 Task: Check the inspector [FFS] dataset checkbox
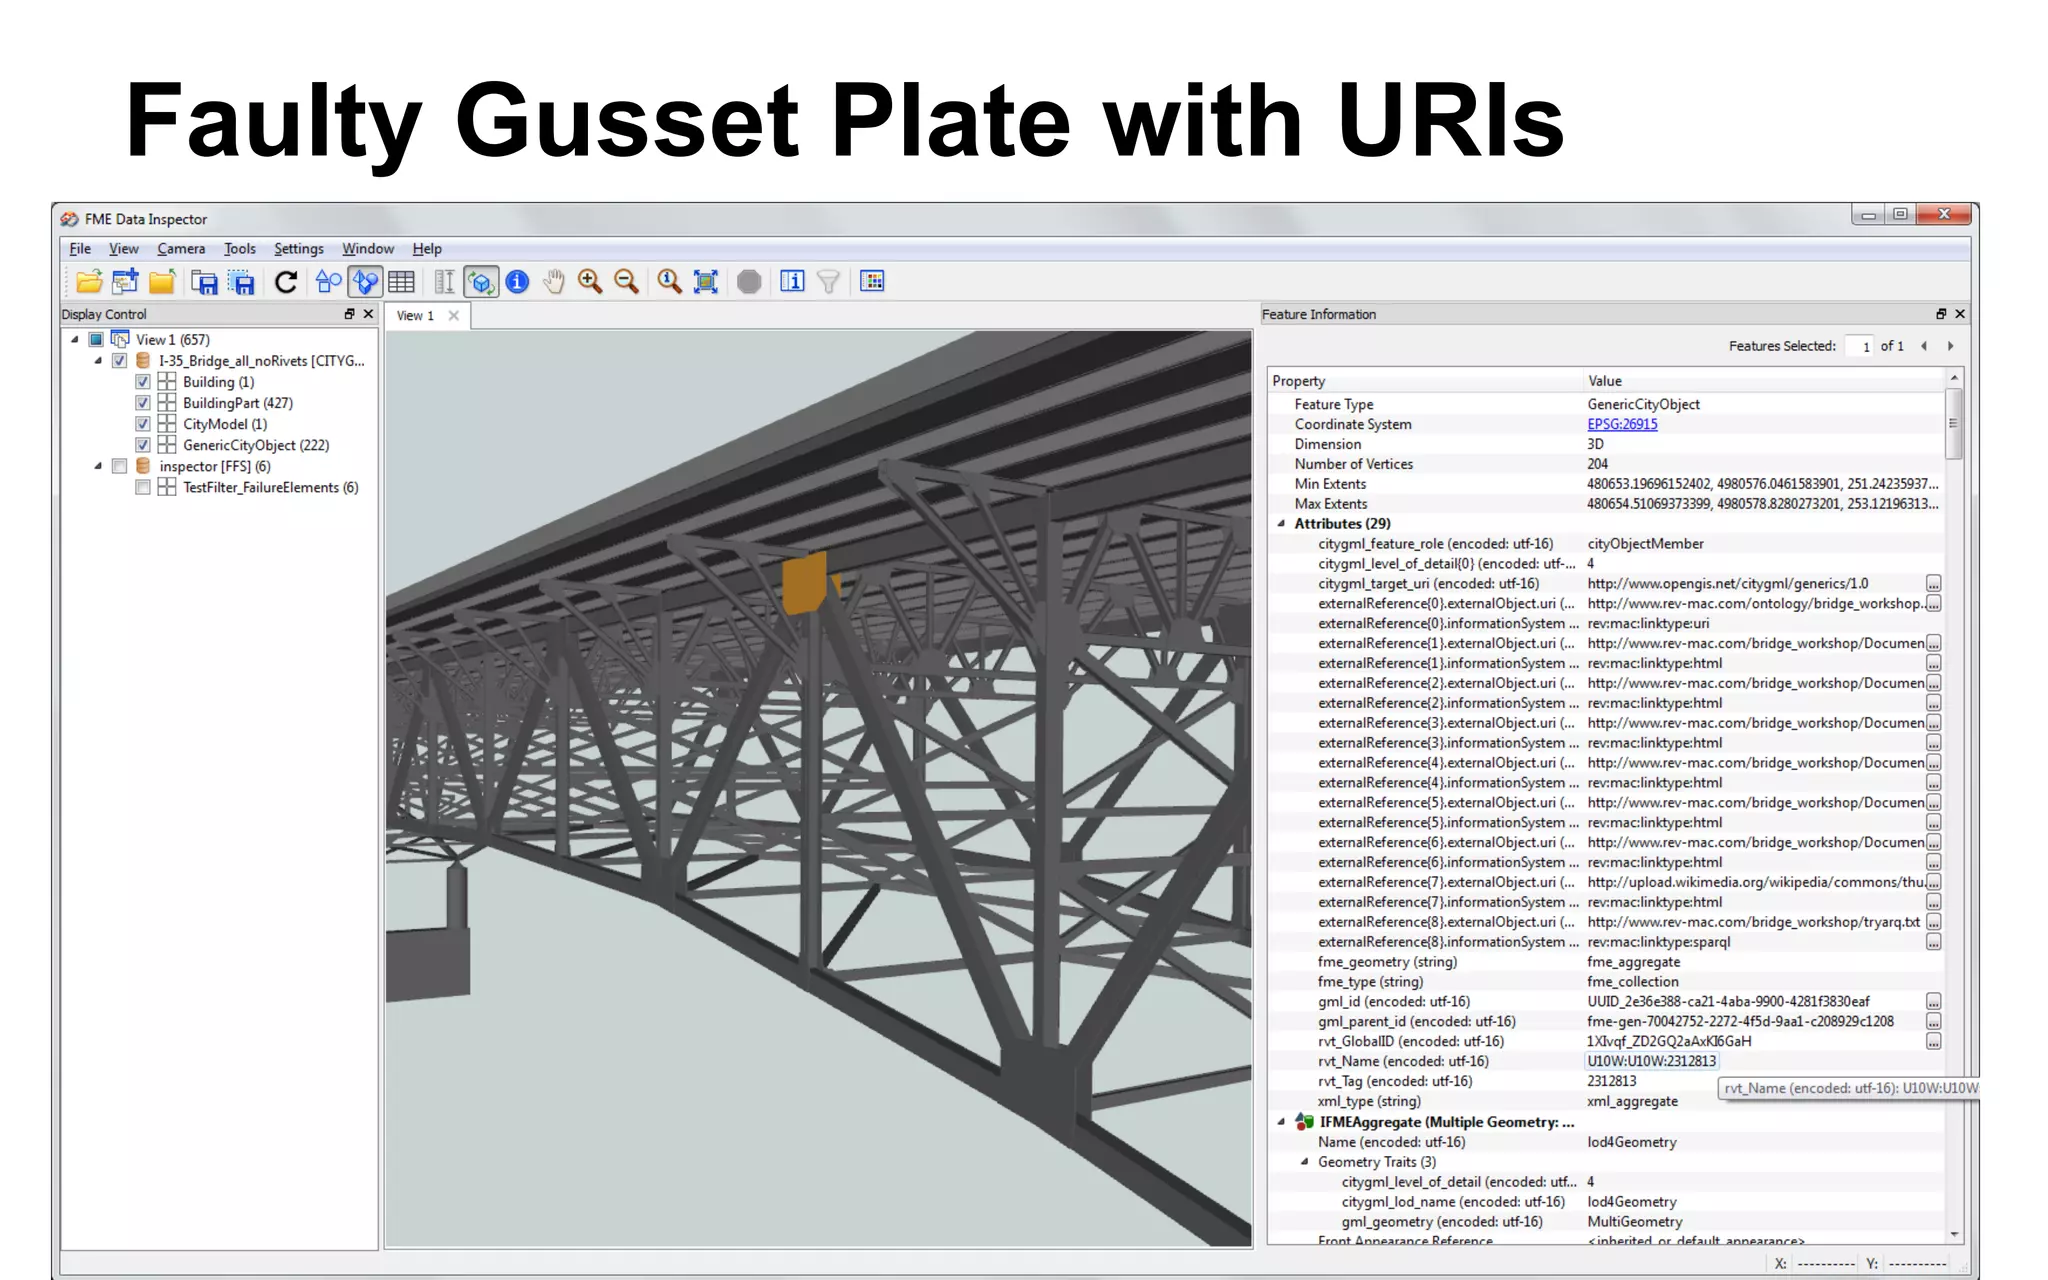coord(119,466)
